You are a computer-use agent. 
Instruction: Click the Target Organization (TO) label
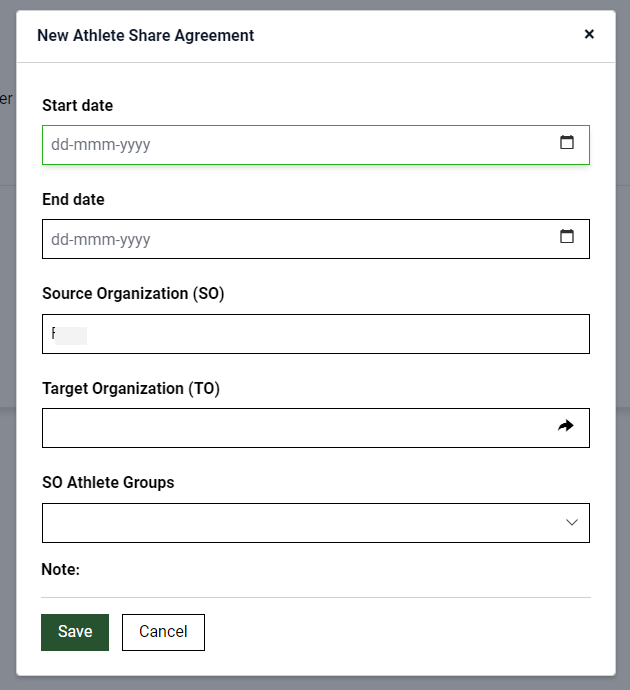[131, 389]
